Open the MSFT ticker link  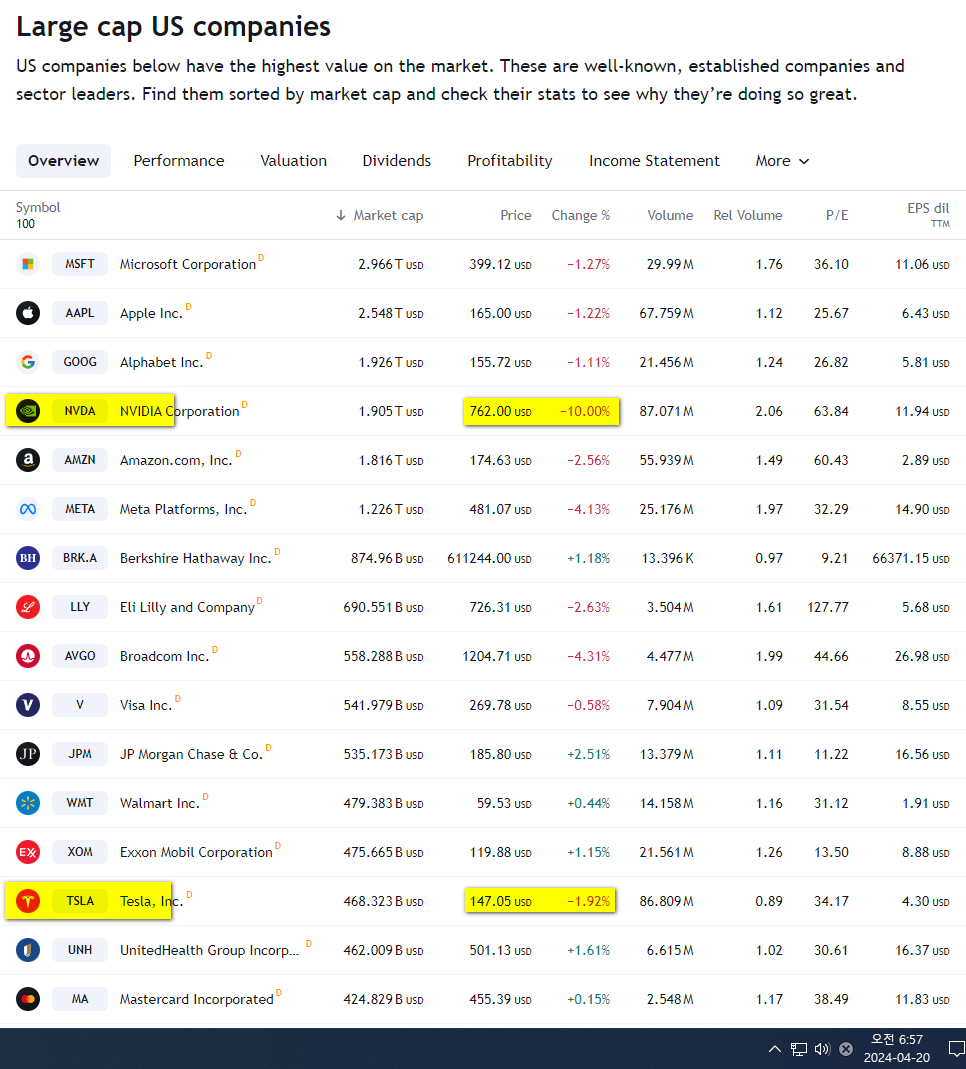point(80,264)
